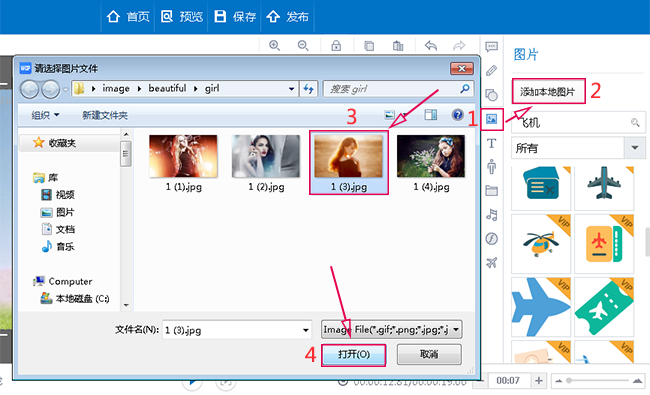The image size is (650, 395).
Task: Open the image panel in the sidebar
Action: click(x=492, y=119)
